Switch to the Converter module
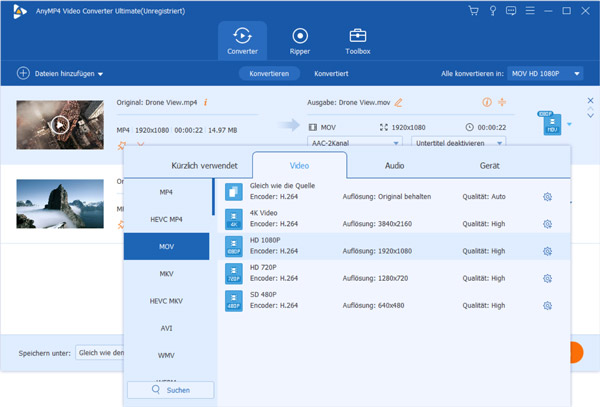Image resolution: width=600 pixels, height=407 pixels. [242, 41]
